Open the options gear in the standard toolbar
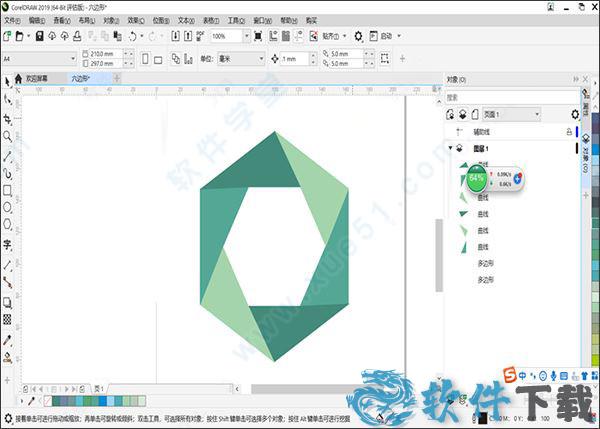 (359, 36)
